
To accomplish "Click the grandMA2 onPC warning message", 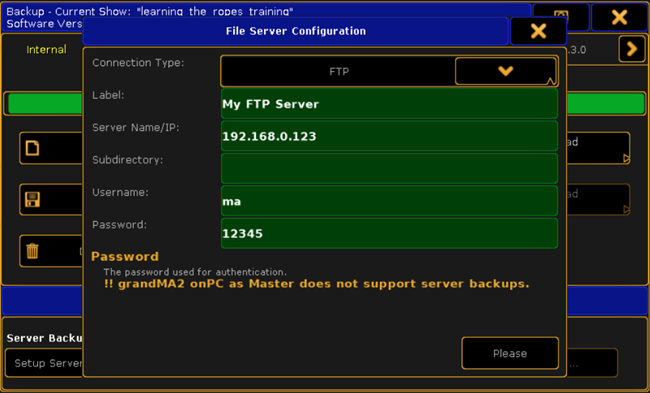I will (x=317, y=284).
